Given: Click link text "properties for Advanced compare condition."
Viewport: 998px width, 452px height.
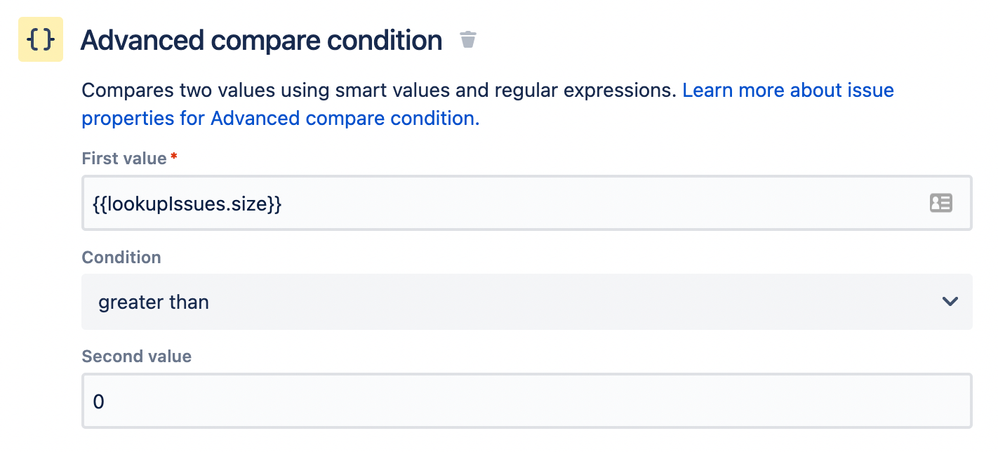Looking at the screenshot, I should (280, 118).
